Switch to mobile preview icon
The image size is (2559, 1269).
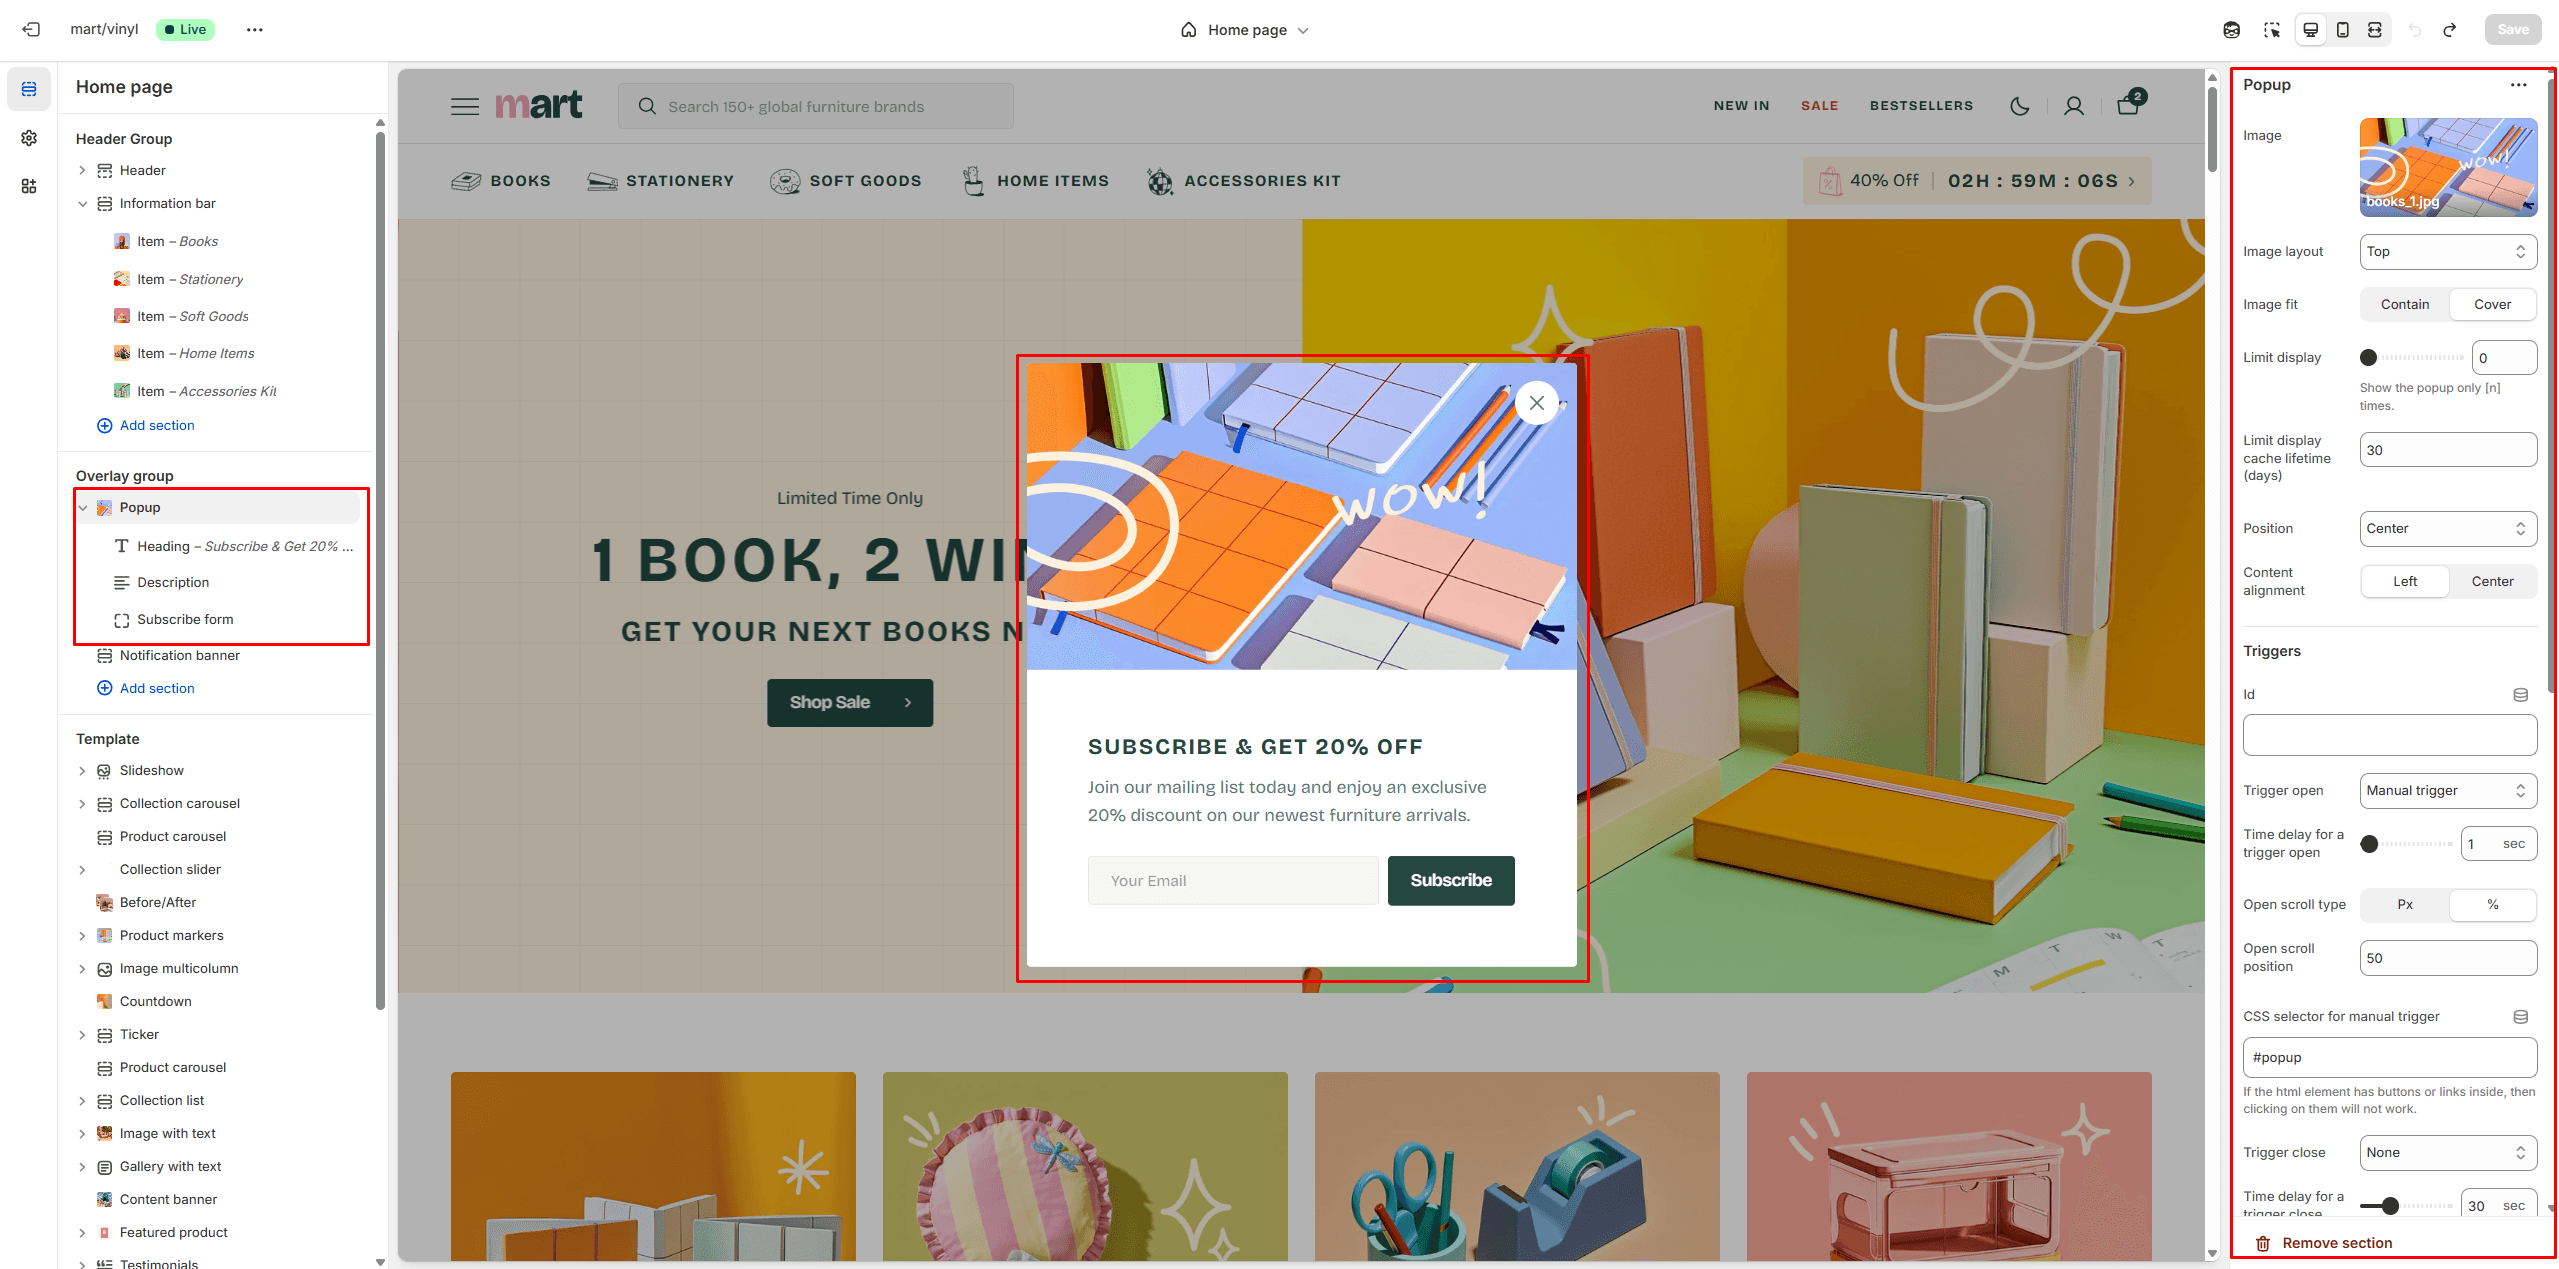pos(2342,30)
